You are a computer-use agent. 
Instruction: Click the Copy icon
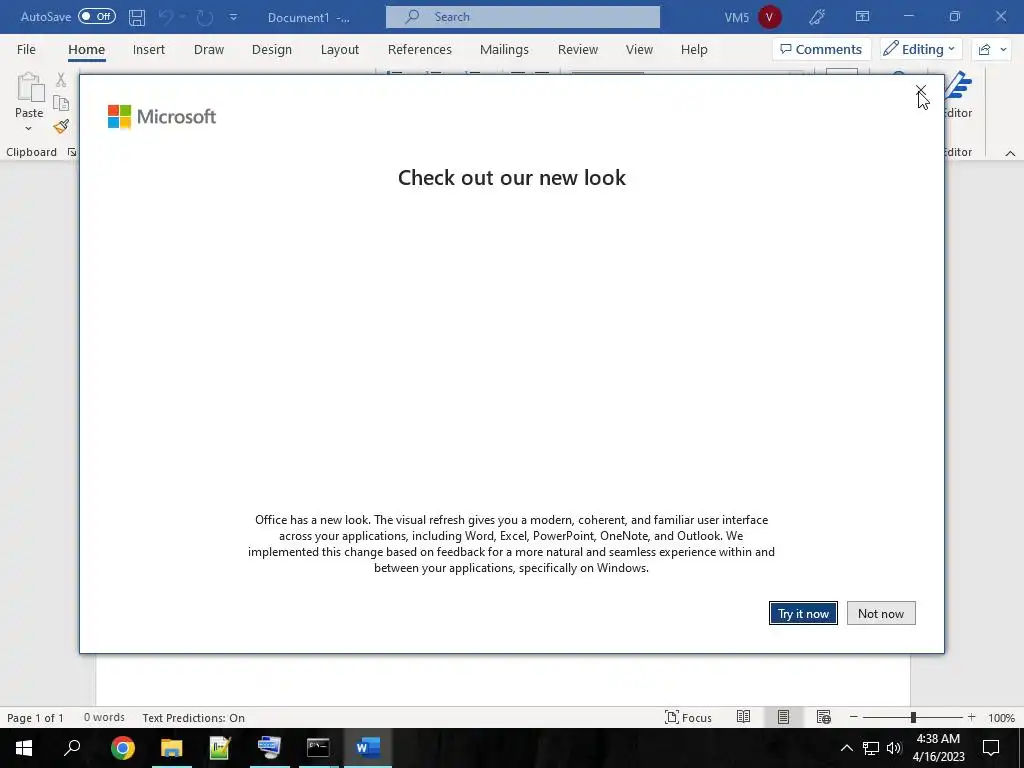tap(61, 103)
